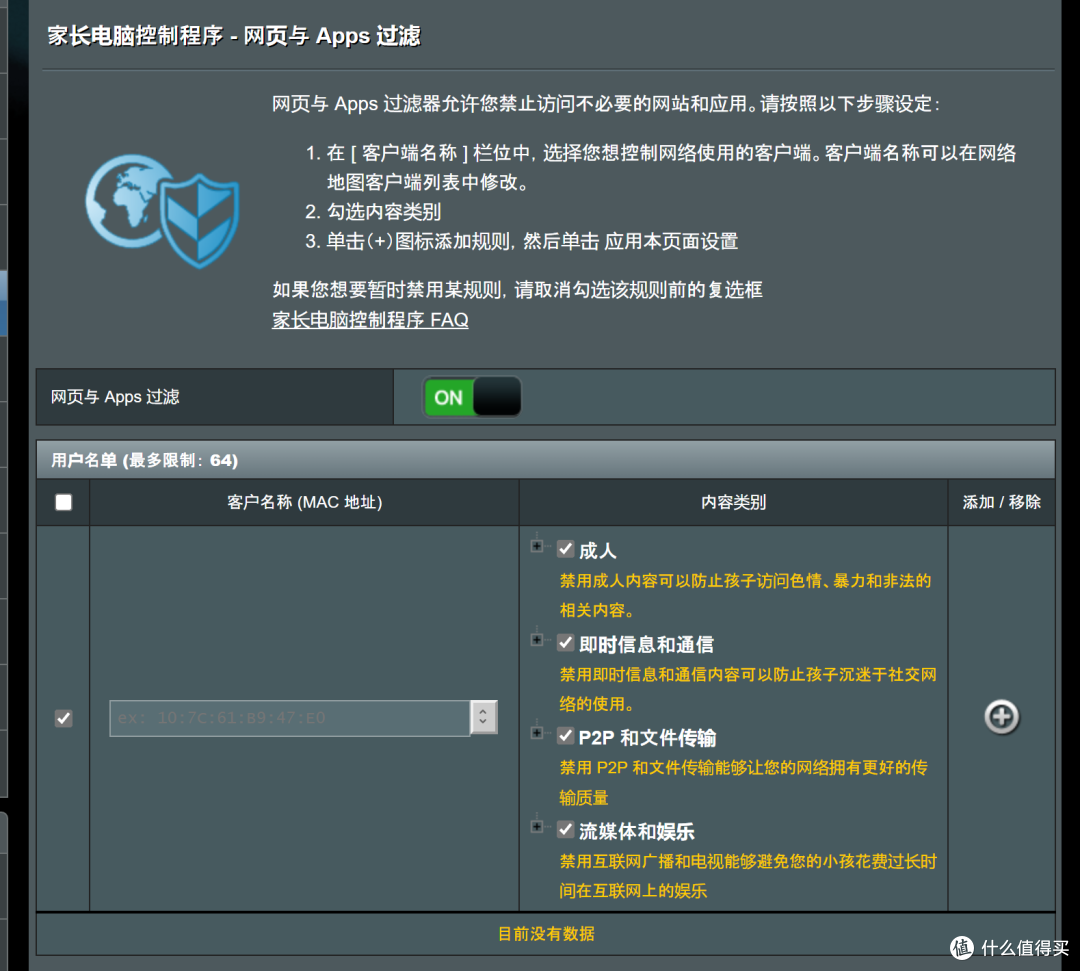1080x971 pixels.
Task: Click the 内容类别 column header
Action: click(x=734, y=502)
